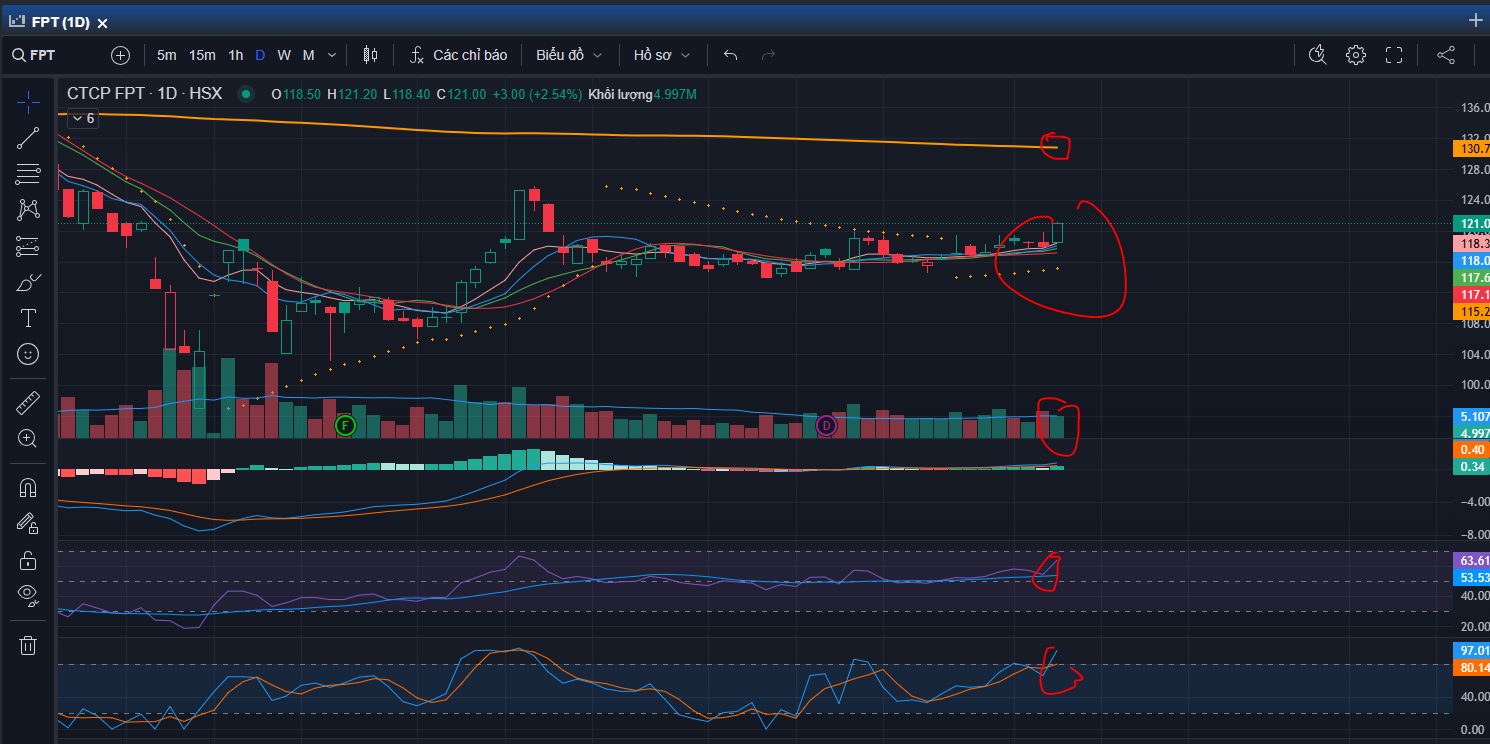Click the CTCP FPT · 1D · HSX title
The image size is (1490, 744).
(x=144, y=93)
